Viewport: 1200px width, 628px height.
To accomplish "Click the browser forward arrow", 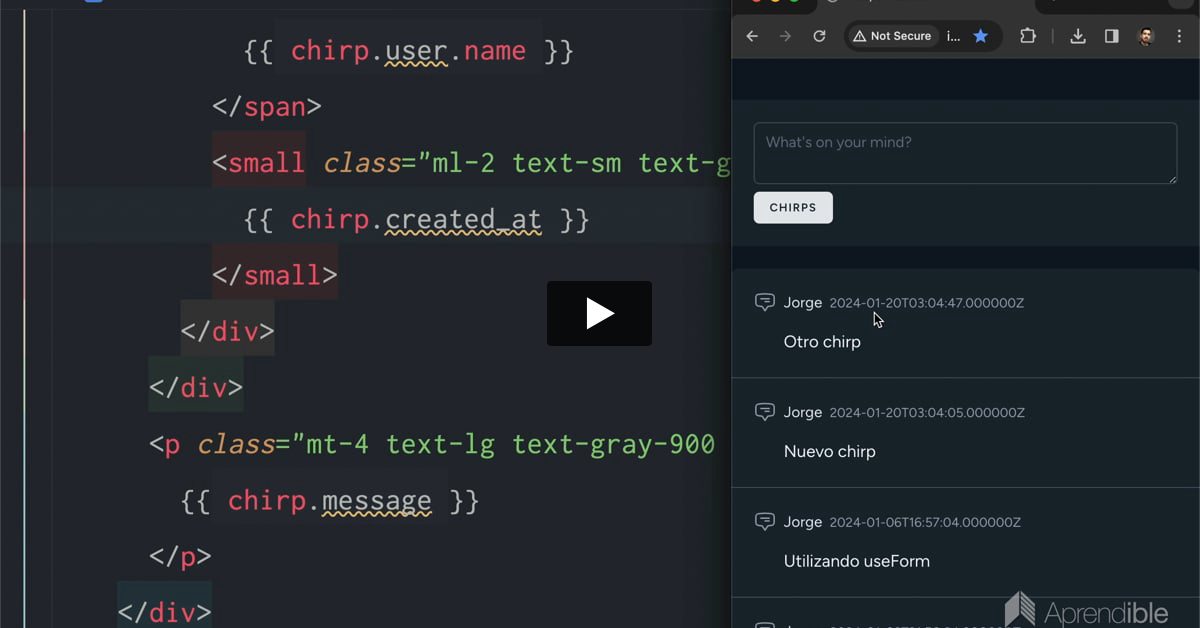I will click(785, 36).
